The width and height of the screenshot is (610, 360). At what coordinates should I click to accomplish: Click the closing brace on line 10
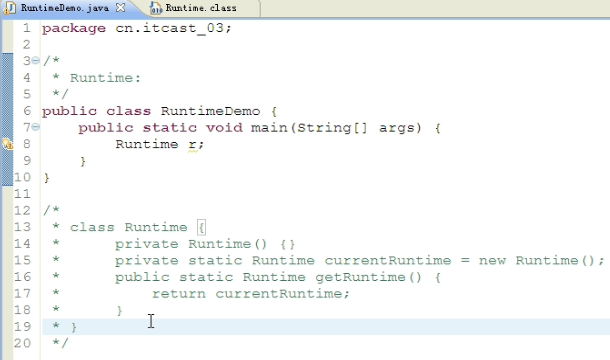47,178
